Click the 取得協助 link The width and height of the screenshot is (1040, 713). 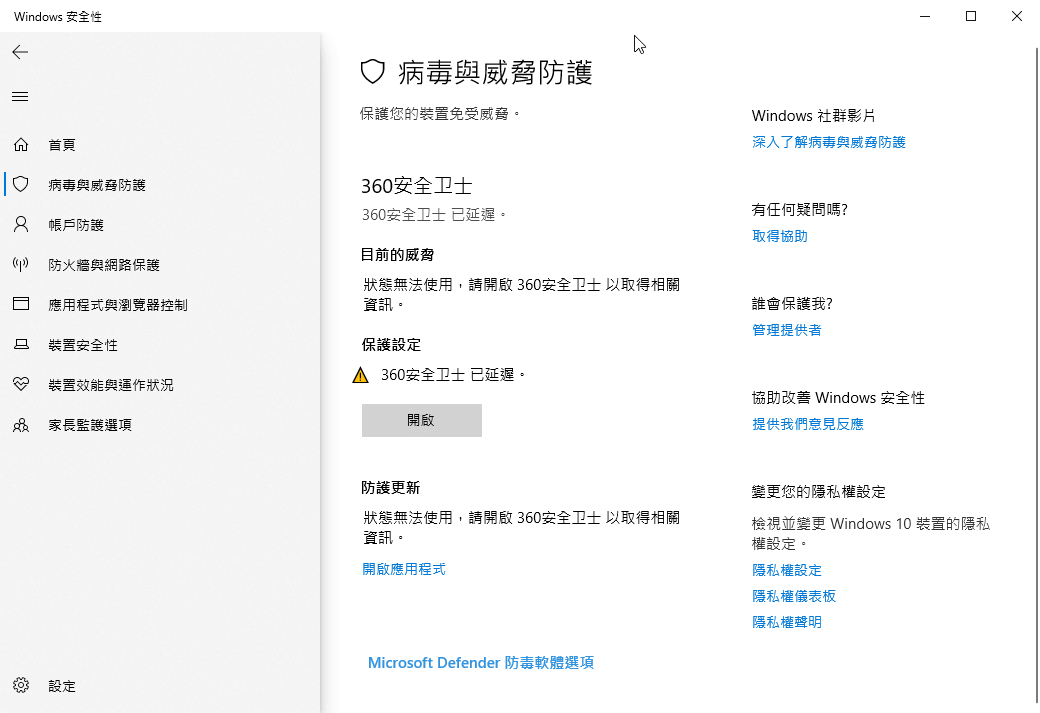(779, 236)
